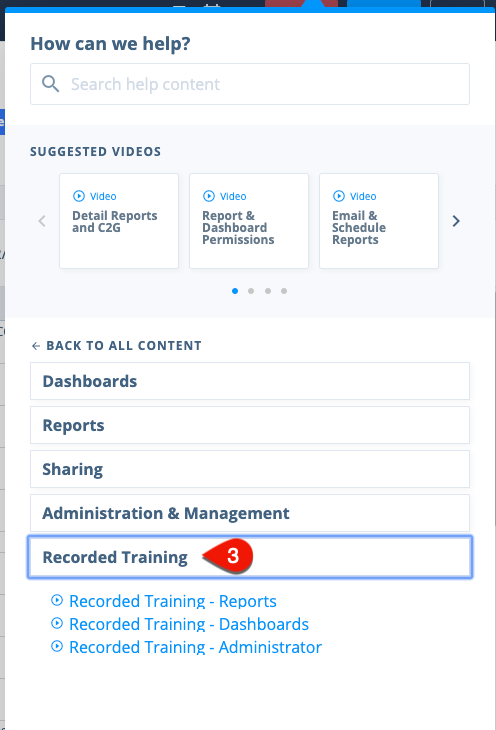The height and width of the screenshot is (730, 496).
Task: Open Administration & Management category
Action: tap(250, 513)
